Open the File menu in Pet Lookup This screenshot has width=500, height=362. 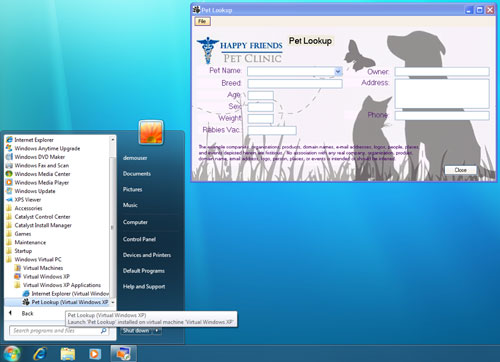[202, 21]
